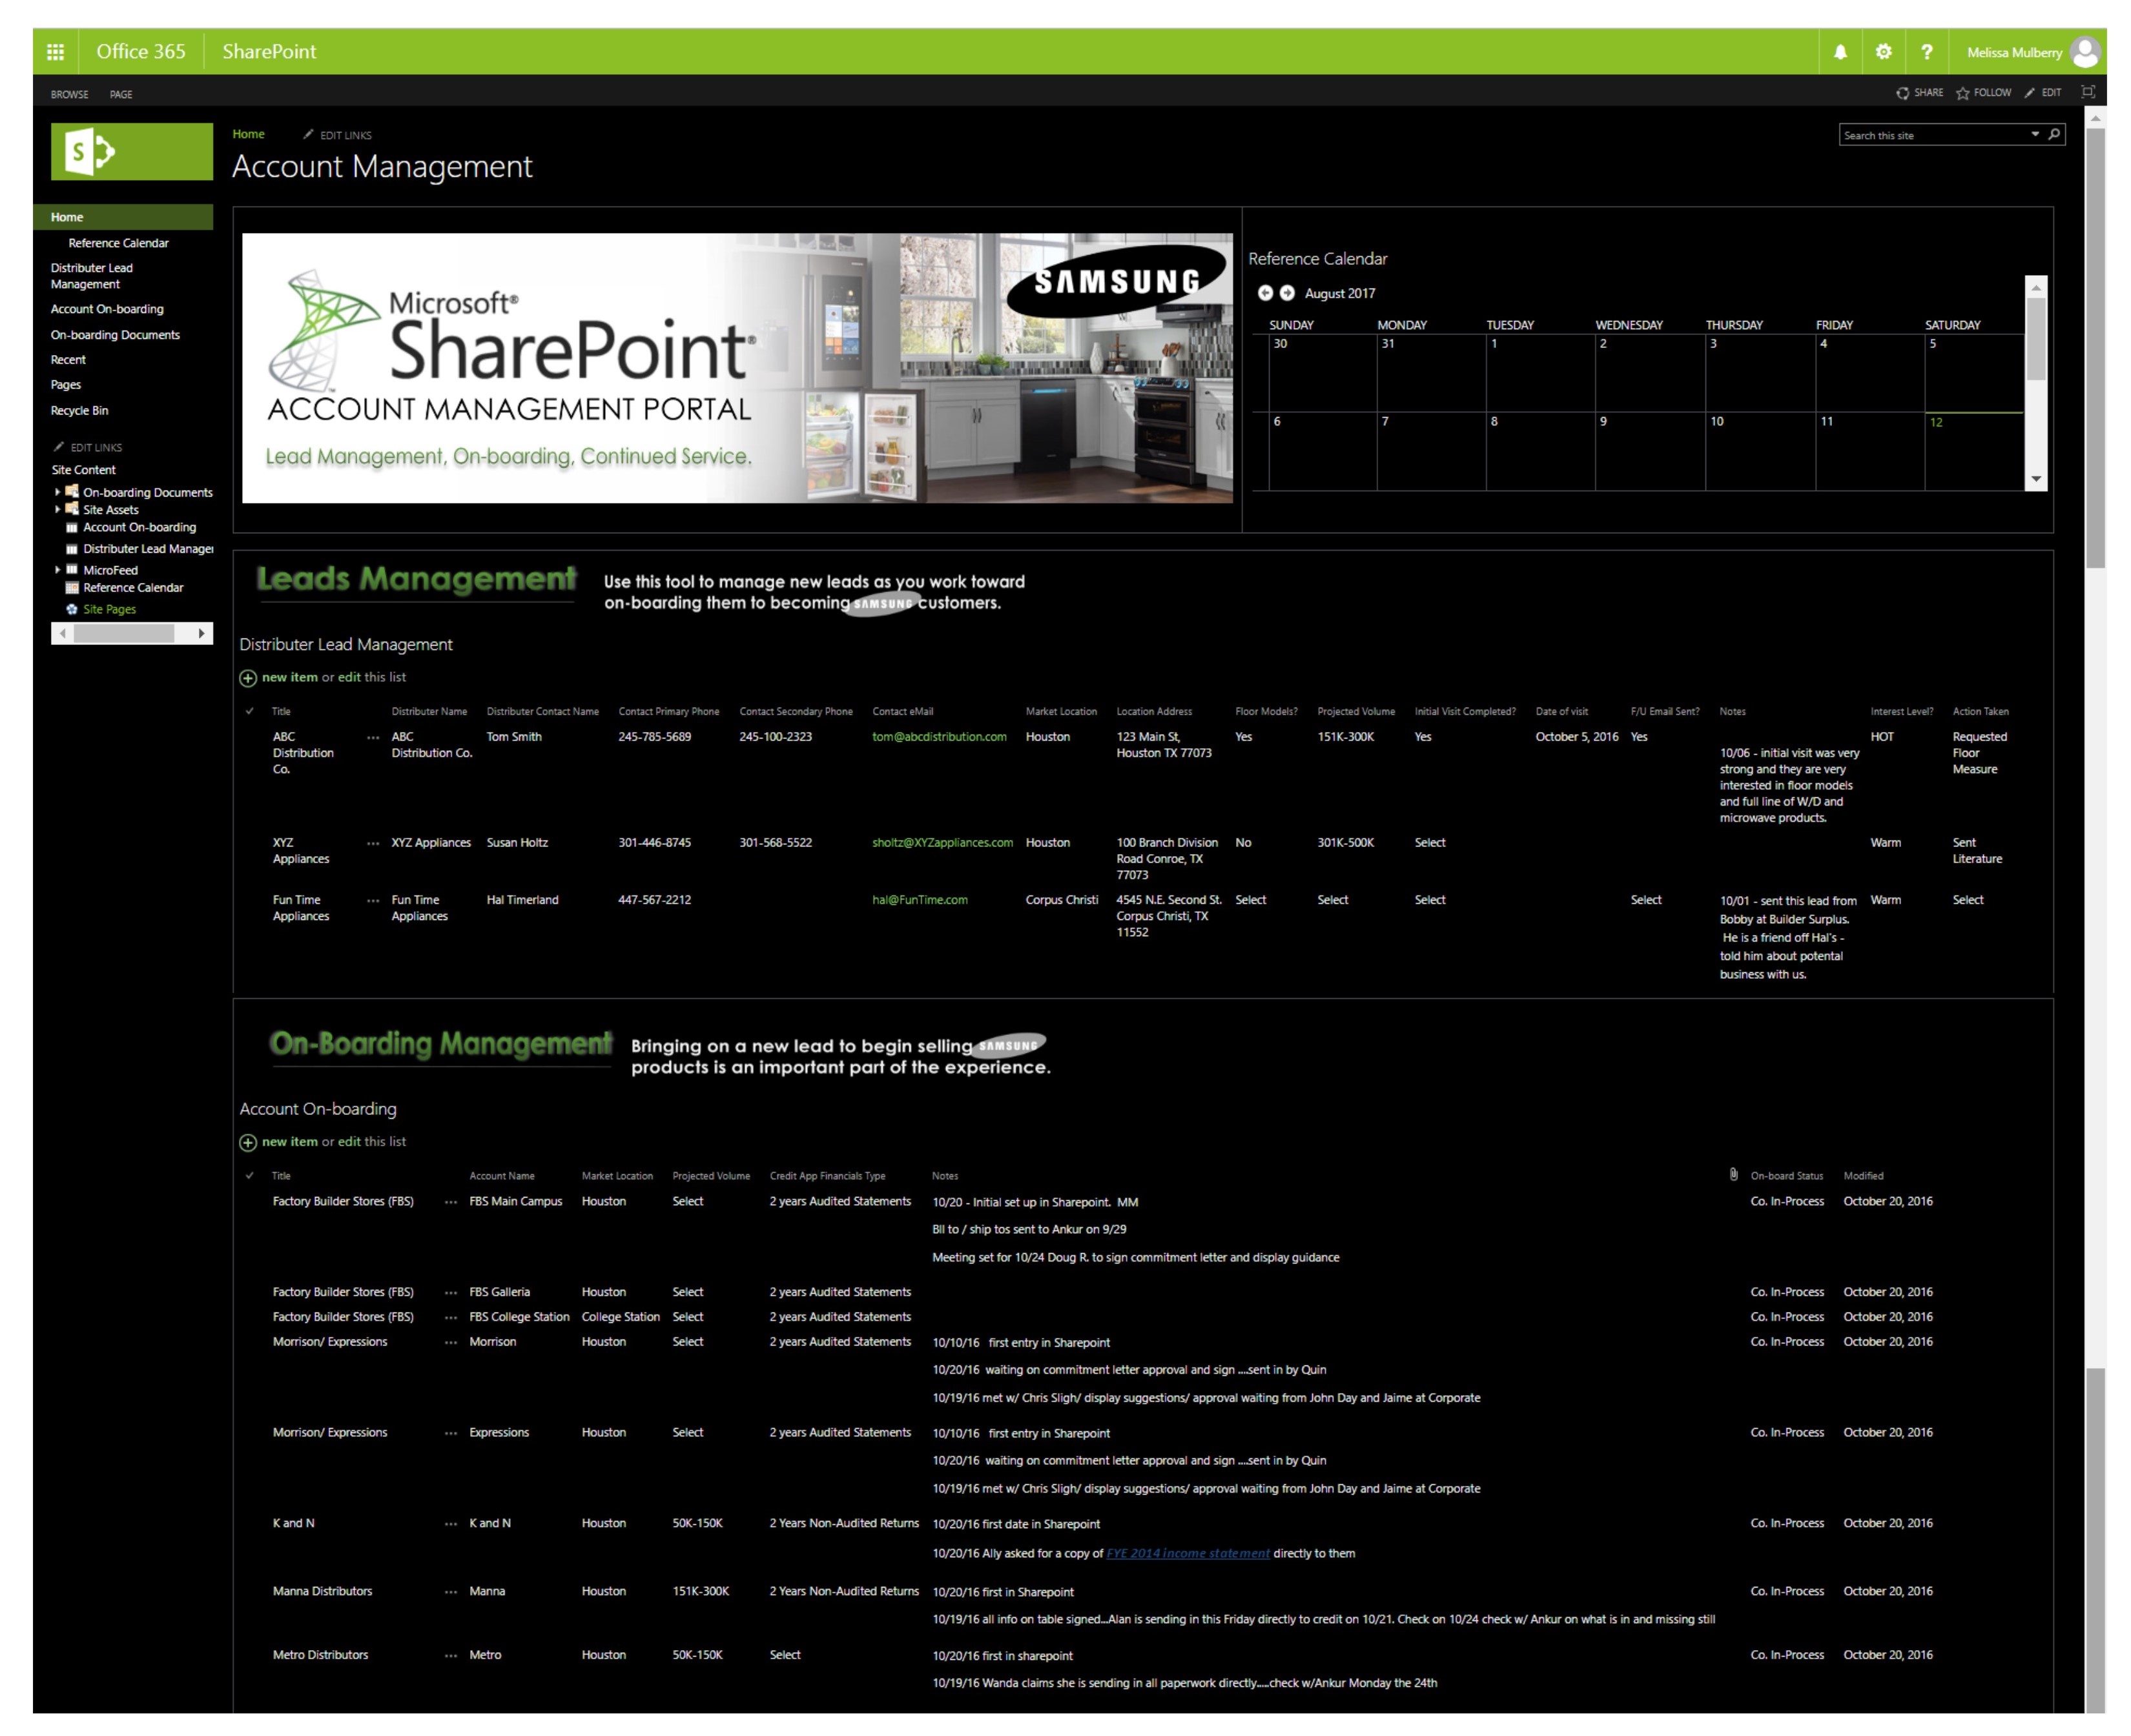Click the attachment paperclip column header
The image size is (2131, 1736).
coord(1733,1175)
